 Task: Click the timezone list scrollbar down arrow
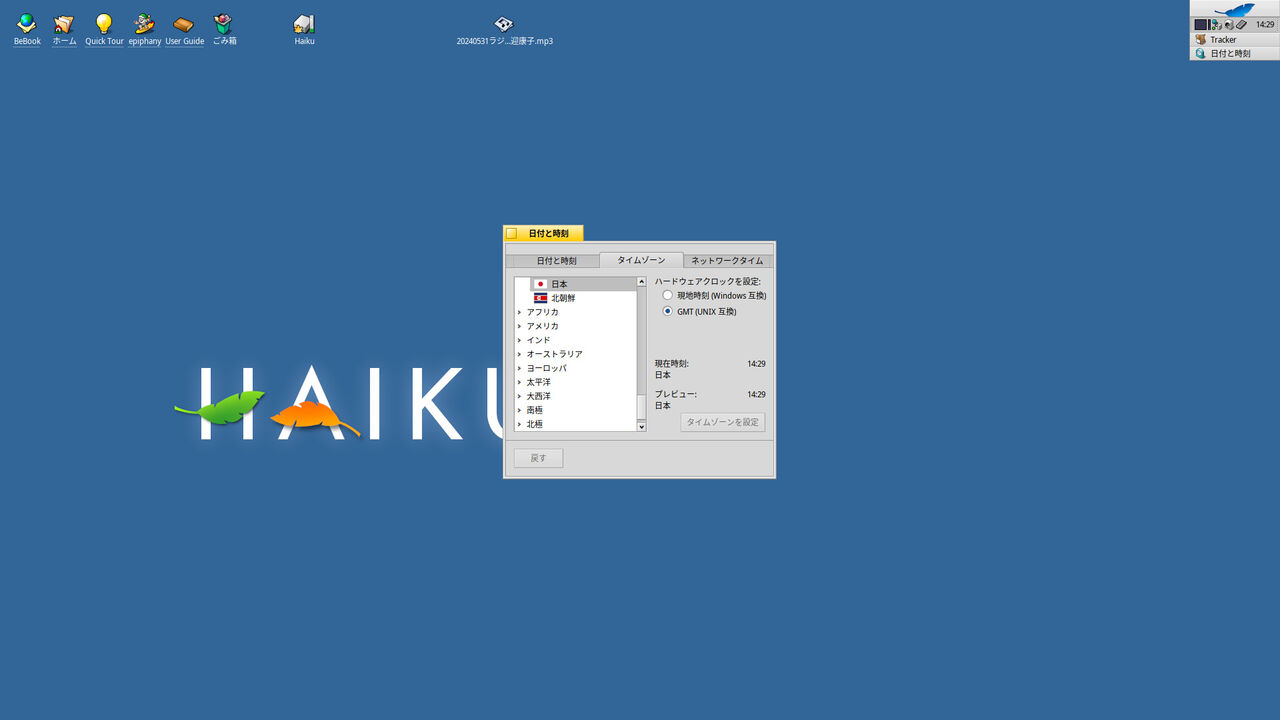[641, 426]
